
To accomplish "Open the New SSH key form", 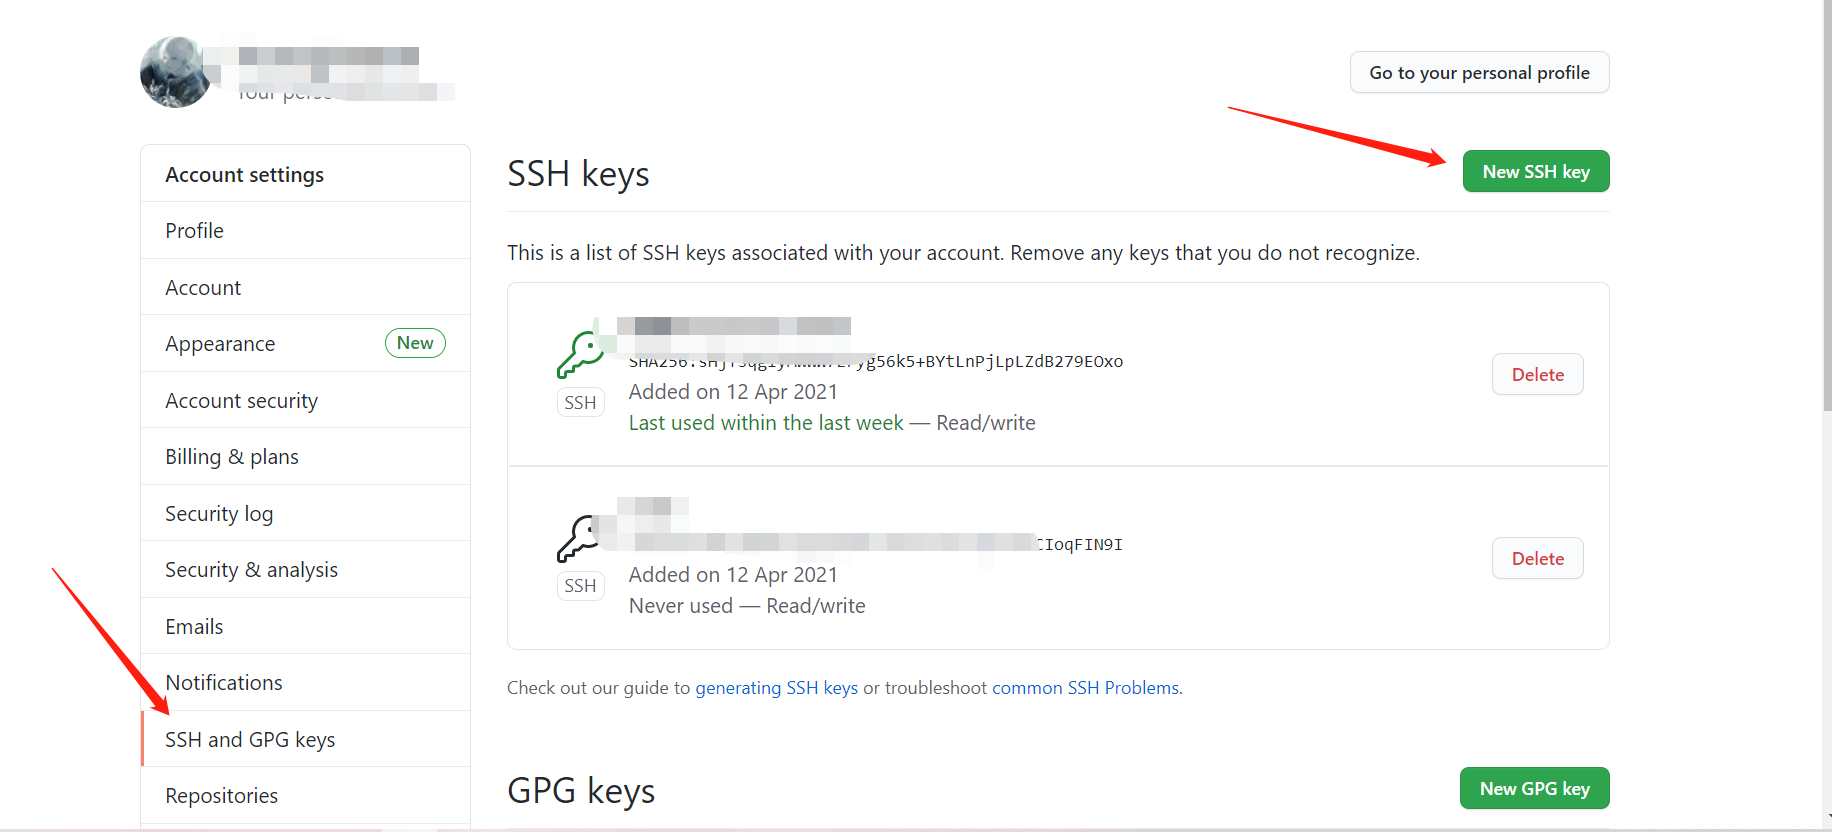I will coord(1535,171).
